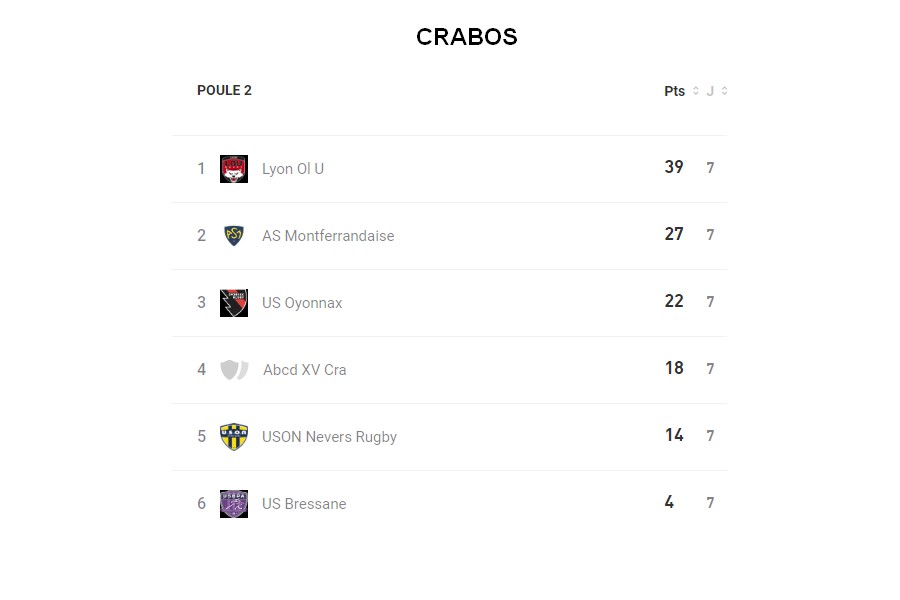Sort standings by J arrow icon
This screenshot has height=600, width=900.
724,91
